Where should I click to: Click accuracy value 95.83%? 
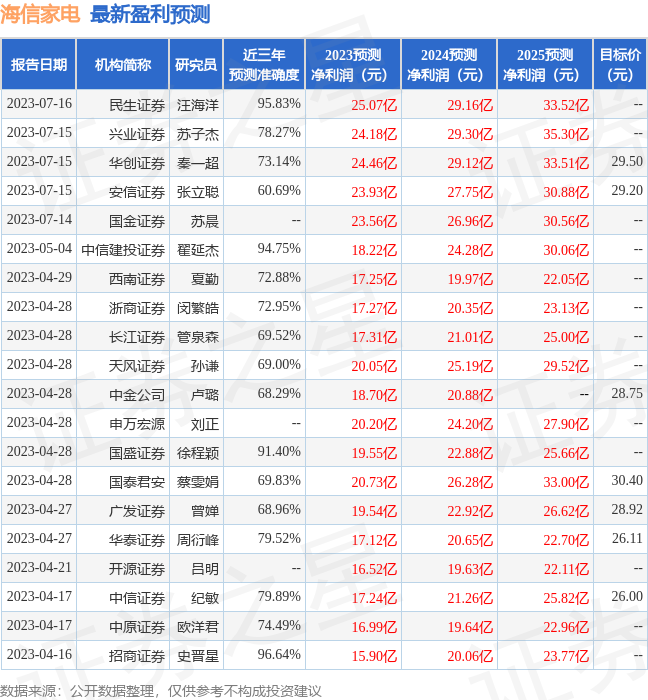coord(279,104)
